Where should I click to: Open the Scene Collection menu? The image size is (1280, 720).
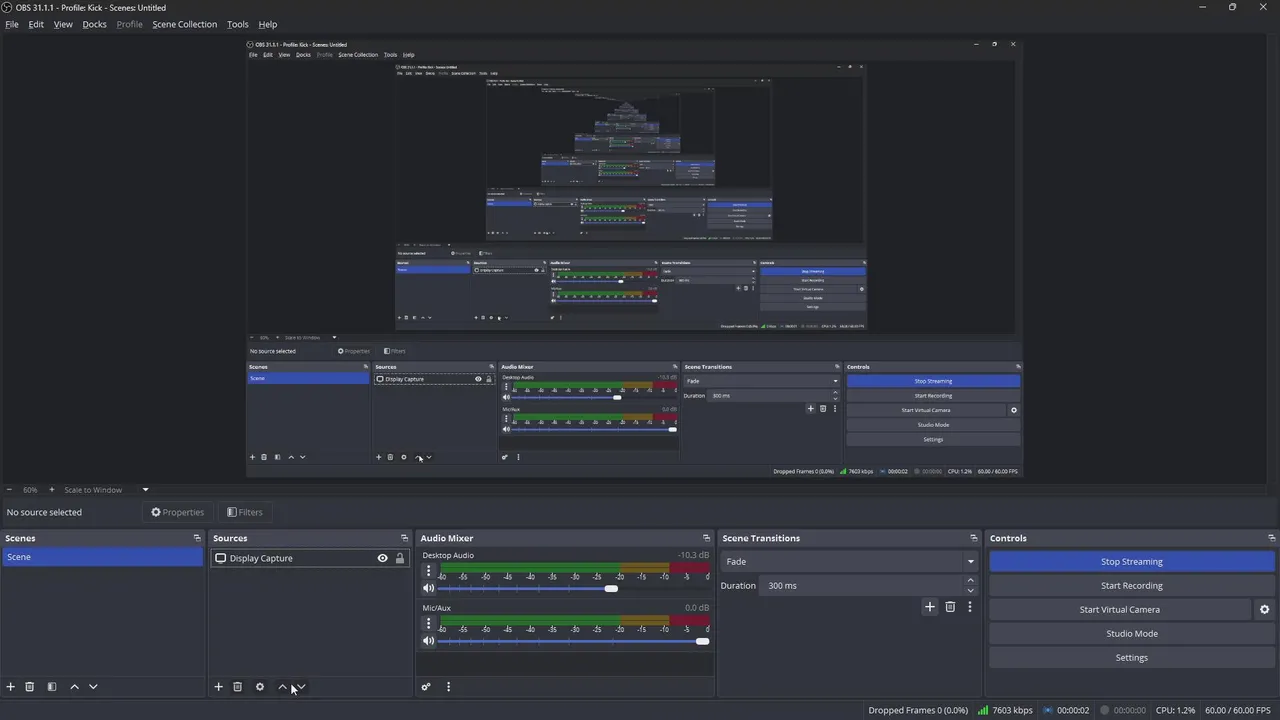click(184, 24)
